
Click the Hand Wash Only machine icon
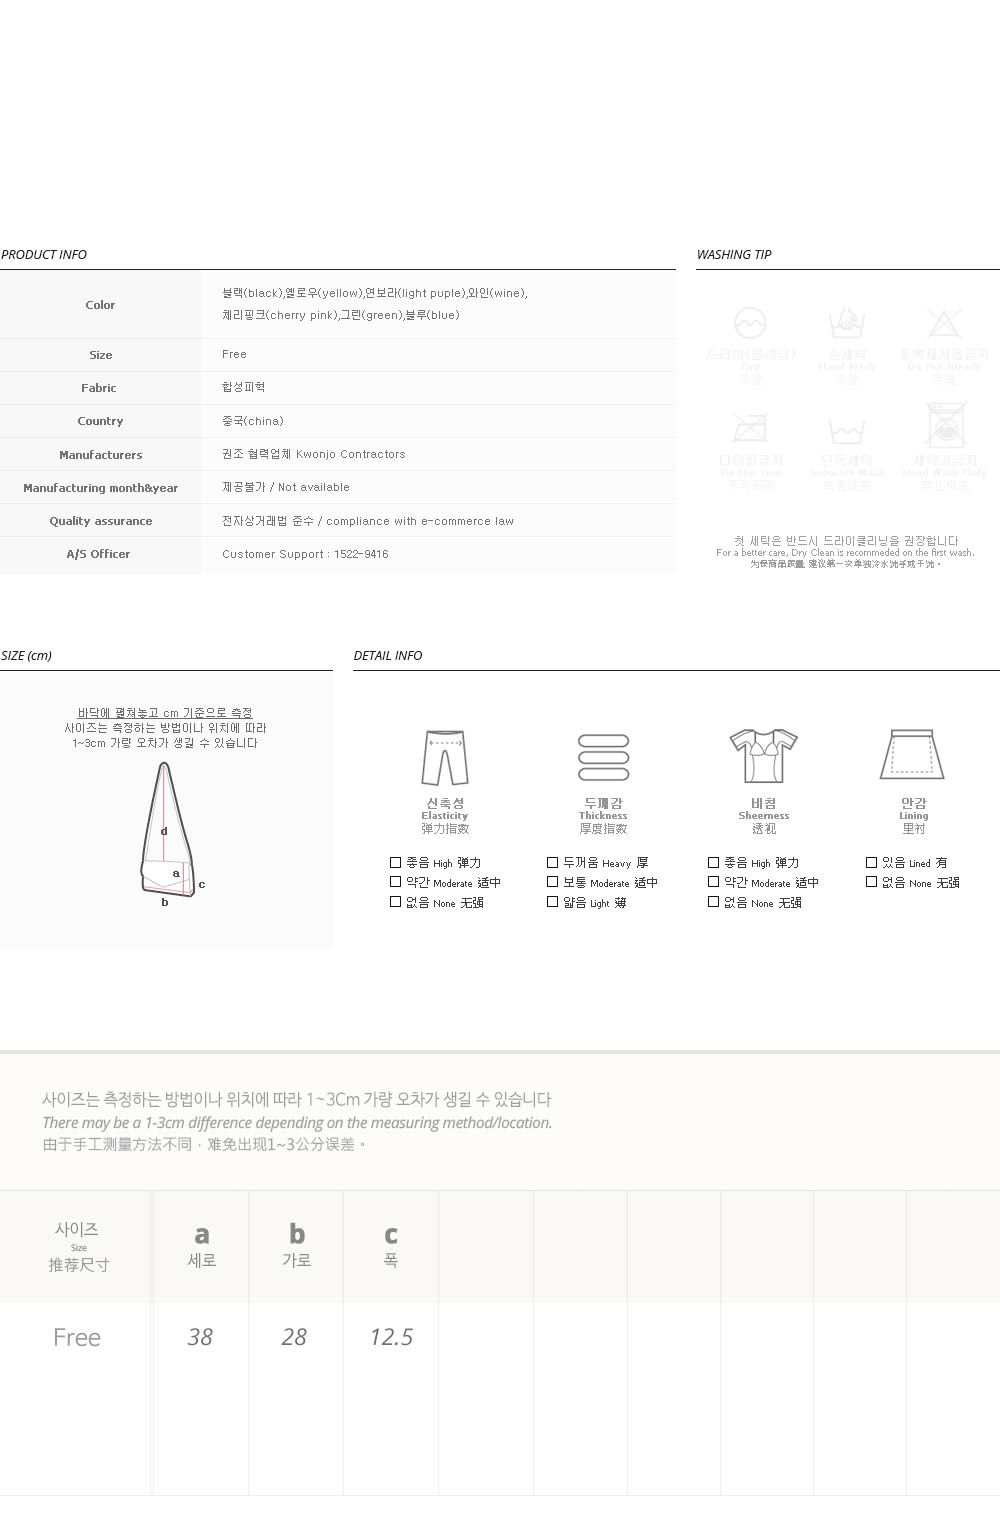point(945,425)
